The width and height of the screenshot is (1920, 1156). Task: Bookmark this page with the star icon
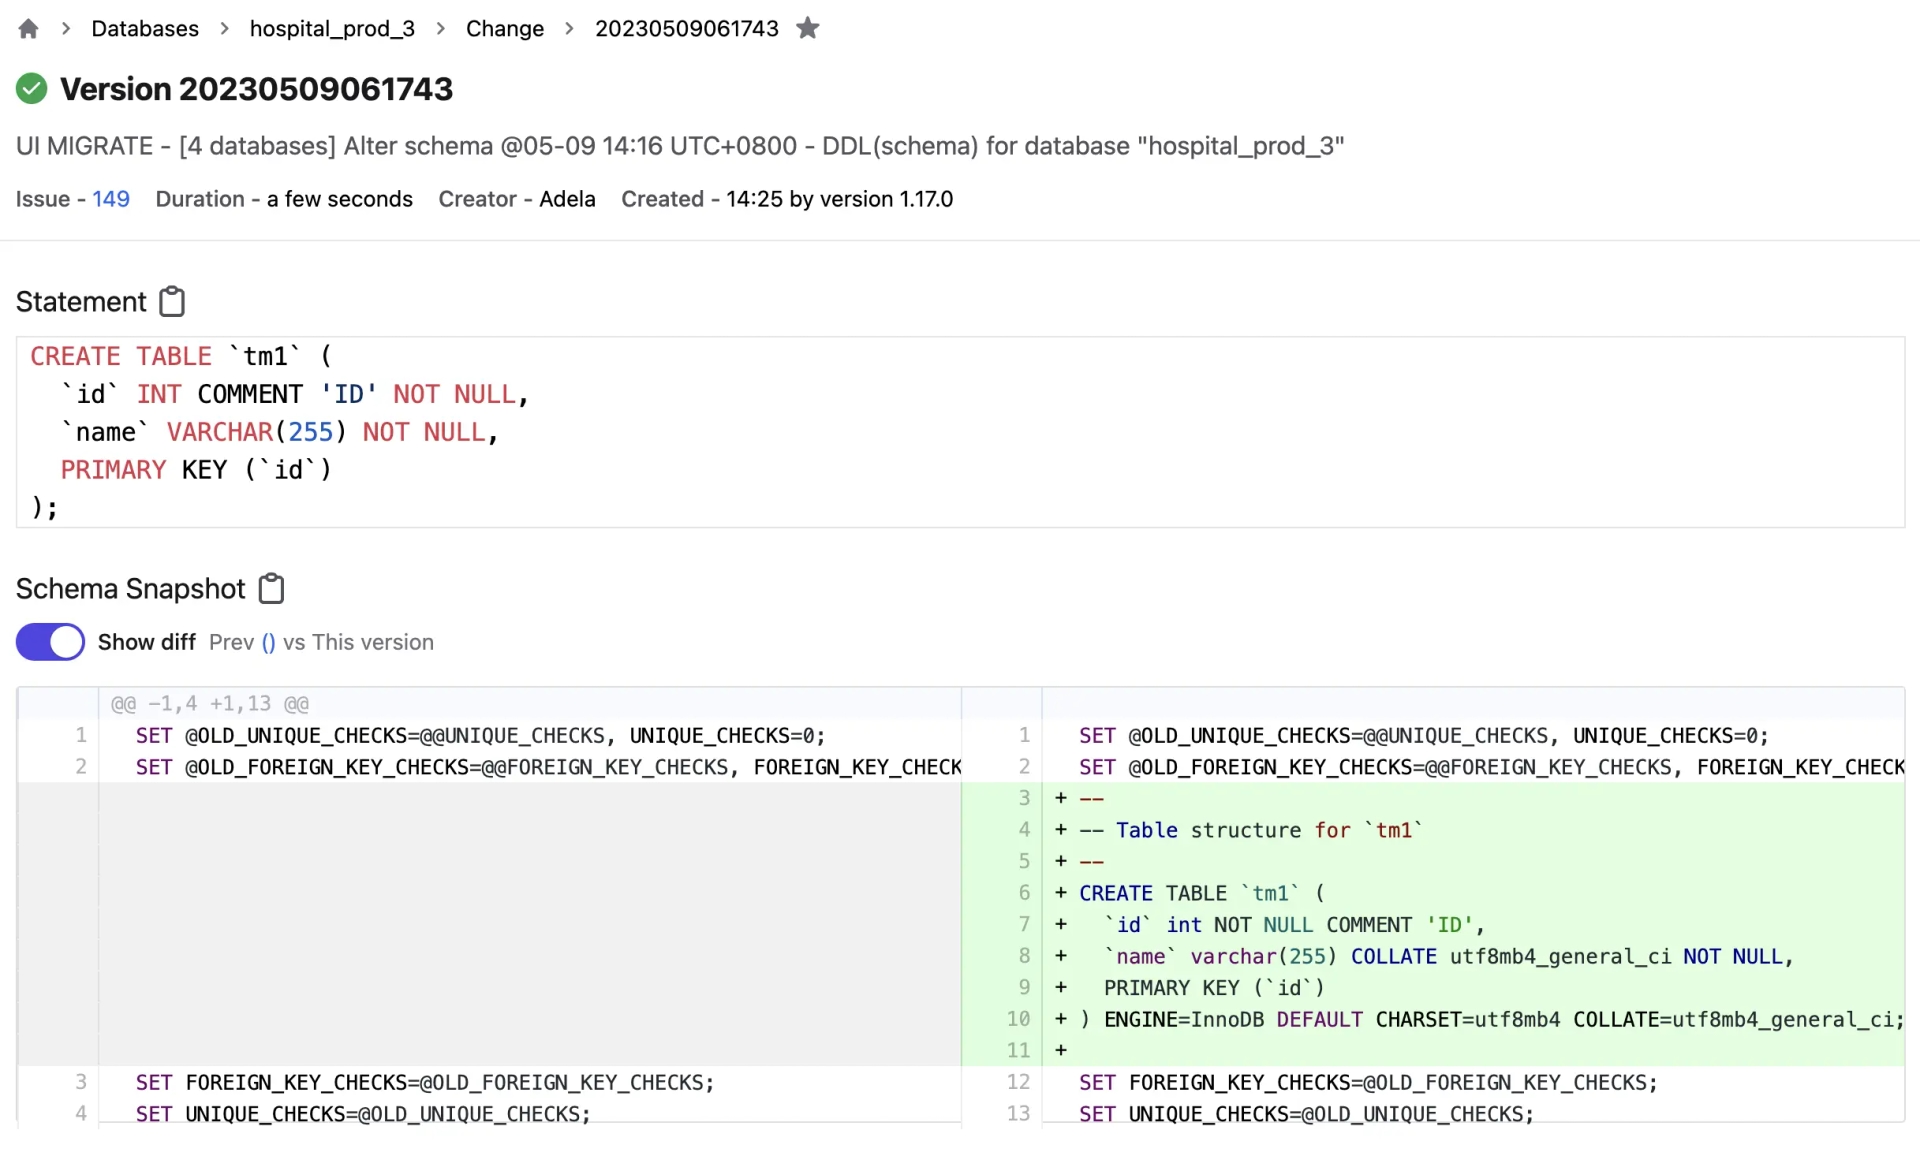point(808,28)
